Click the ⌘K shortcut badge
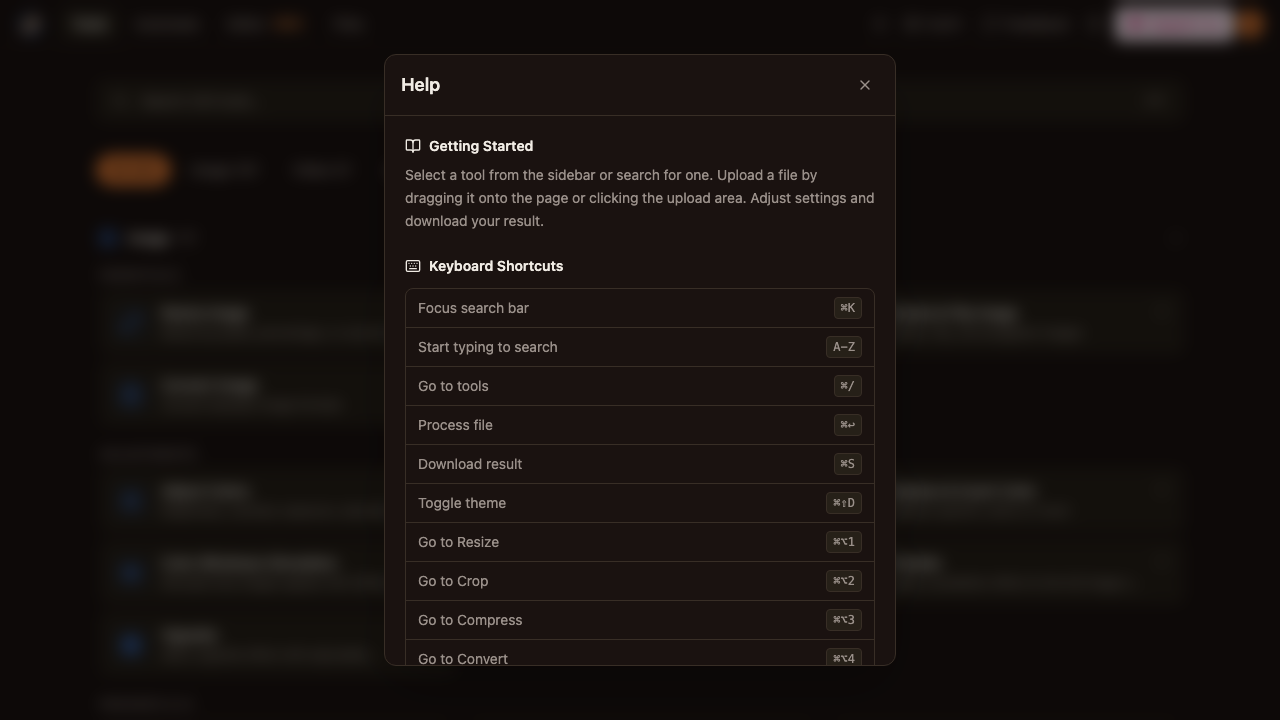The image size is (1280, 720). [848, 308]
